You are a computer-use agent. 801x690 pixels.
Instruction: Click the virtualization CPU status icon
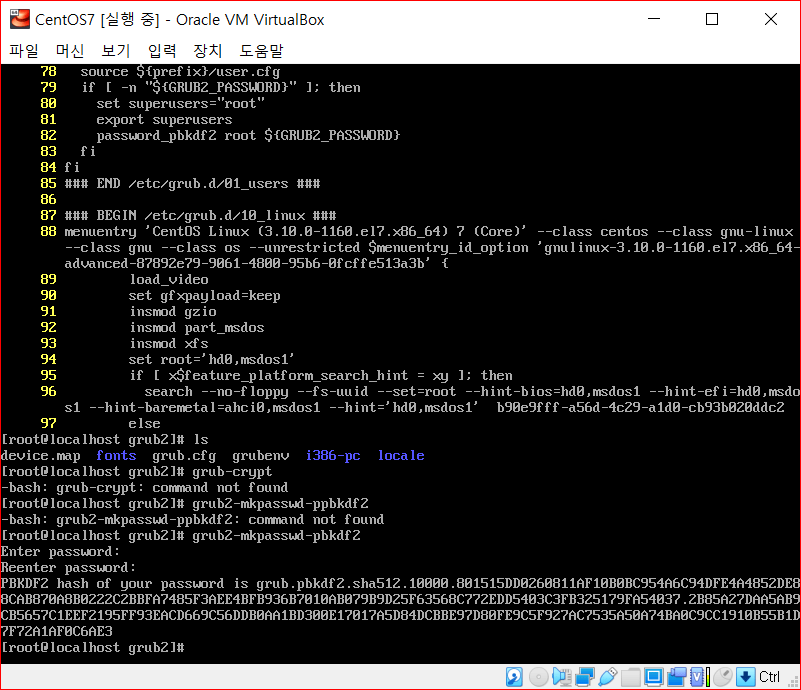tap(699, 677)
